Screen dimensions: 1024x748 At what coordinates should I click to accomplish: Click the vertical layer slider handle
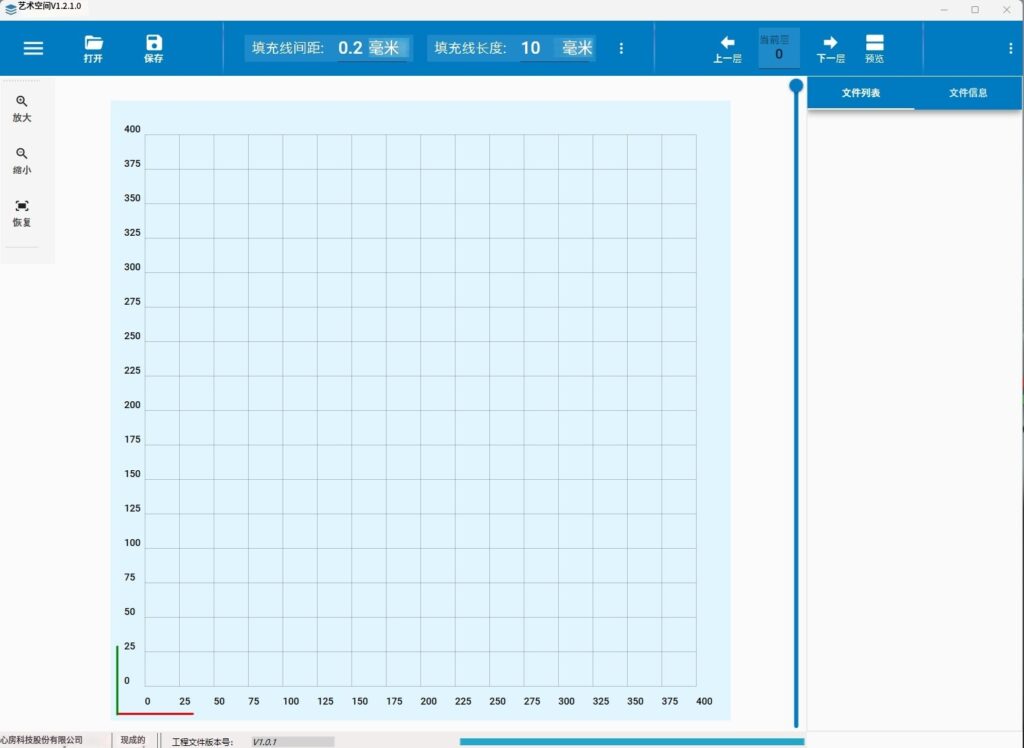(796, 86)
